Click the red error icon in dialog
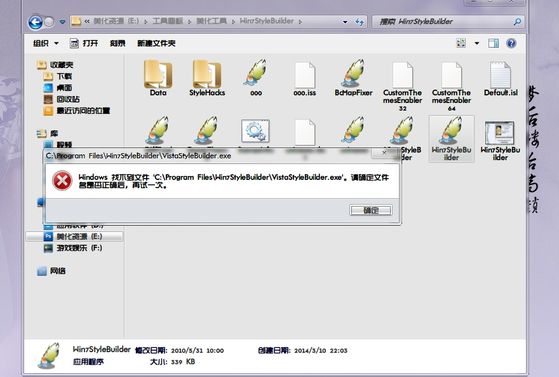The height and width of the screenshot is (377, 559). (62, 180)
